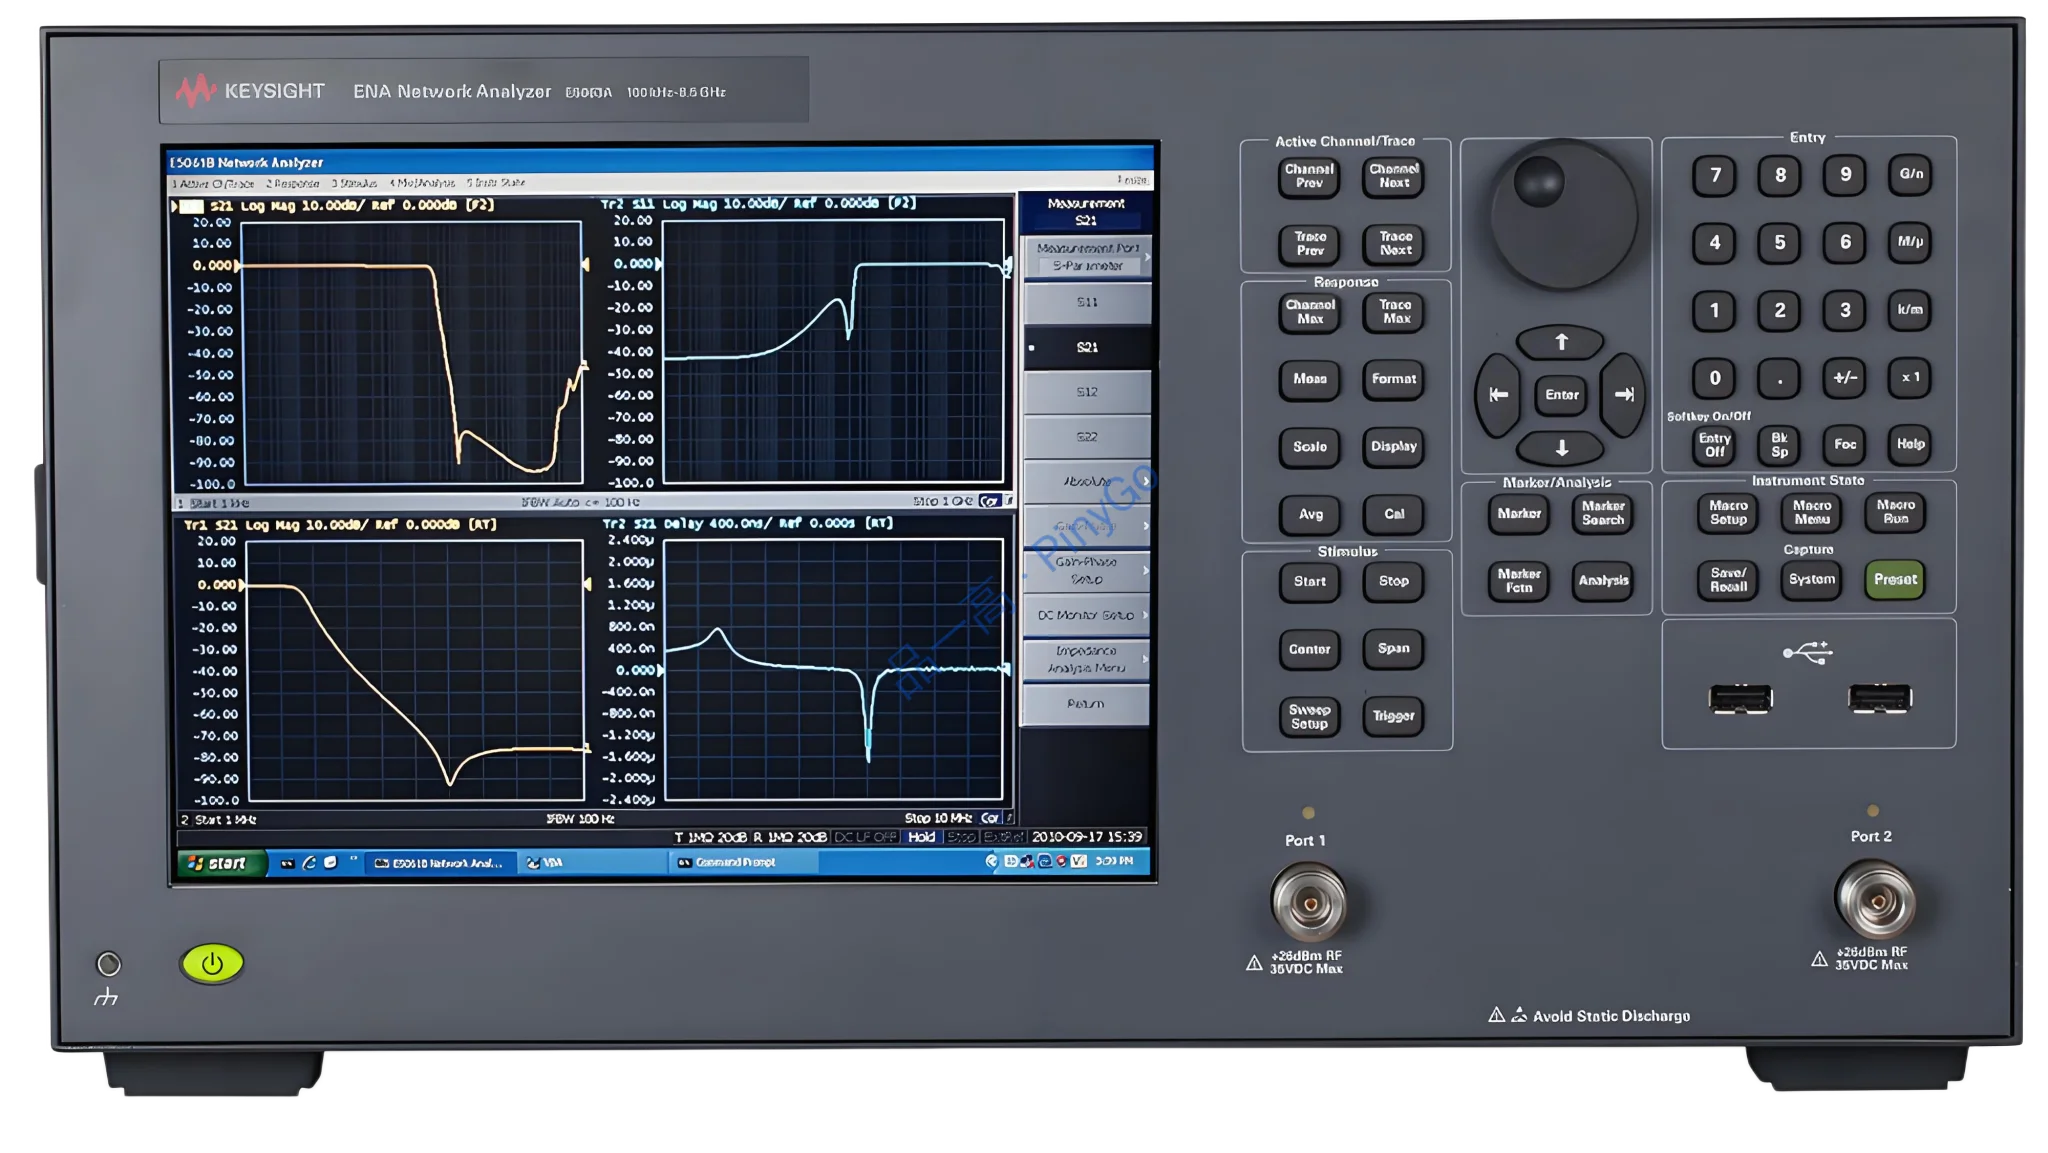Toggle Trace Max hardware key
Image resolution: width=2048 pixels, height=1153 pixels.
point(1395,312)
